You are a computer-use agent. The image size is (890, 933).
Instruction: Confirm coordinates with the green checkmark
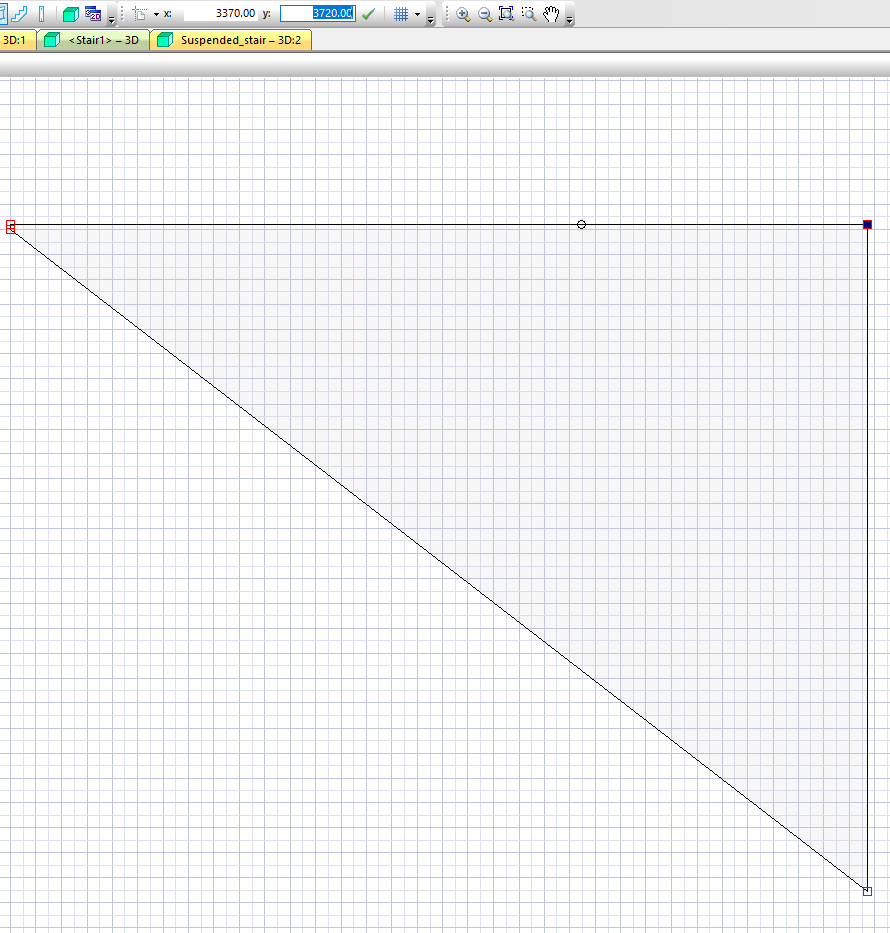click(369, 14)
